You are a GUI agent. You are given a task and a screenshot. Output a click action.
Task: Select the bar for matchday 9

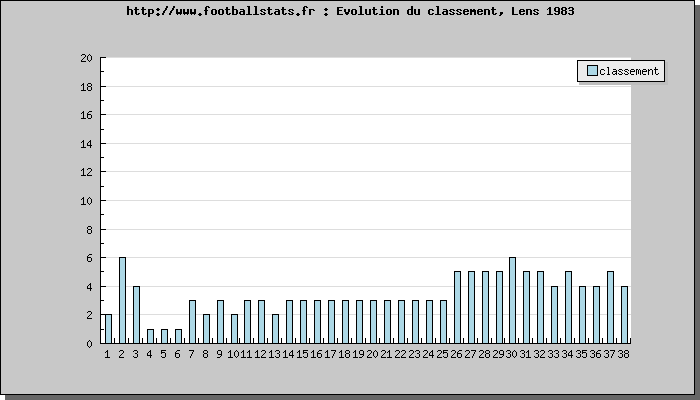(x=220, y=322)
